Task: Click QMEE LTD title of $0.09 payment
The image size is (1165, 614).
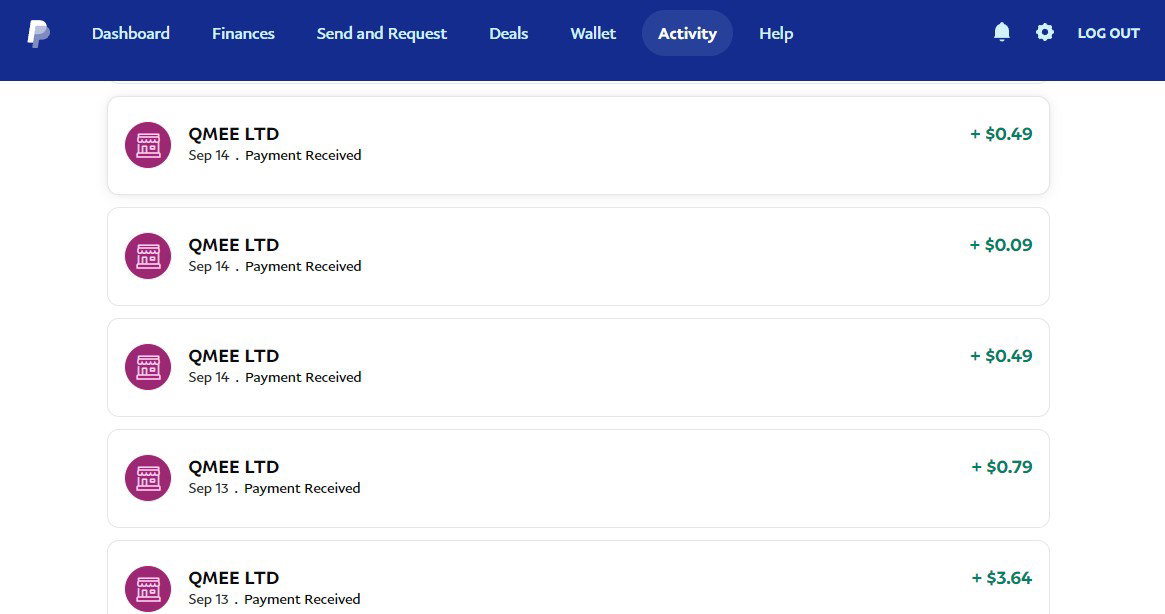Action: click(233, 245)
